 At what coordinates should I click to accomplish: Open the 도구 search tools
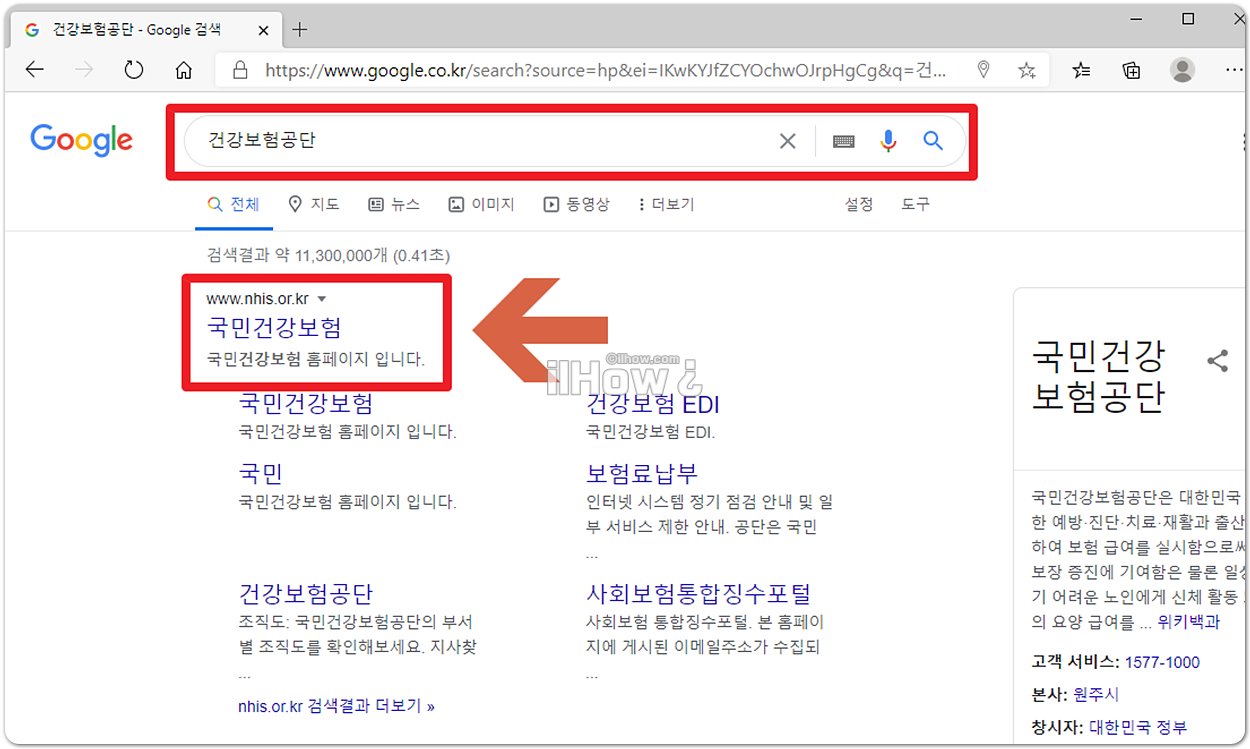[915, 204]
